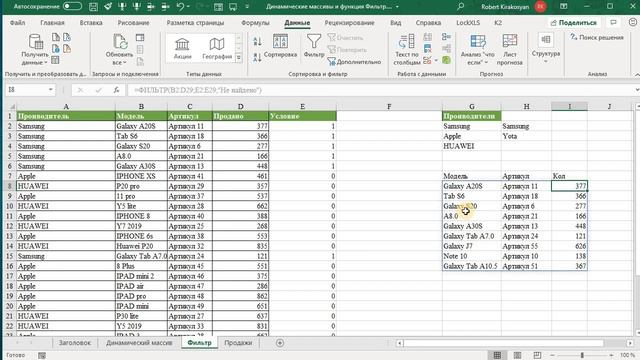The image size is (640, 360).
Task: Click the Remove Duplicates icon
Action: (427, 49)
